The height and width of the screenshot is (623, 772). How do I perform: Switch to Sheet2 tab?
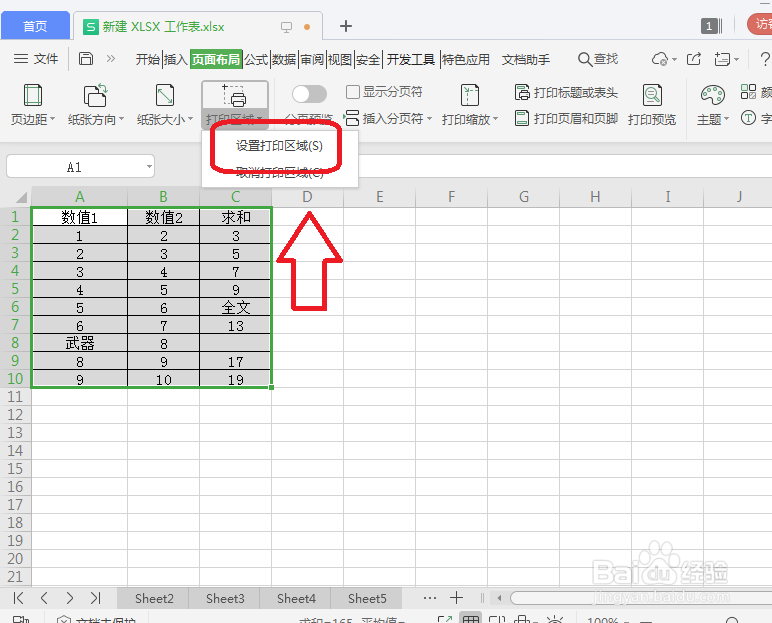pos(154,598)
